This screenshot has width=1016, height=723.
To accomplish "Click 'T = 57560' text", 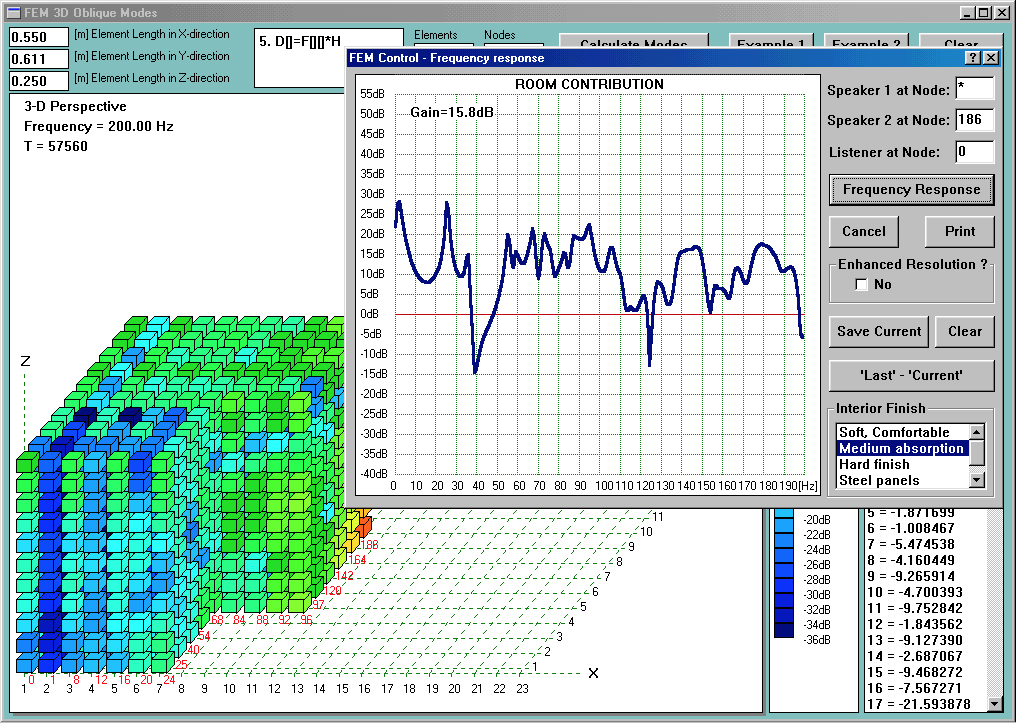I will pyautogui.click(x=56, y=146).
